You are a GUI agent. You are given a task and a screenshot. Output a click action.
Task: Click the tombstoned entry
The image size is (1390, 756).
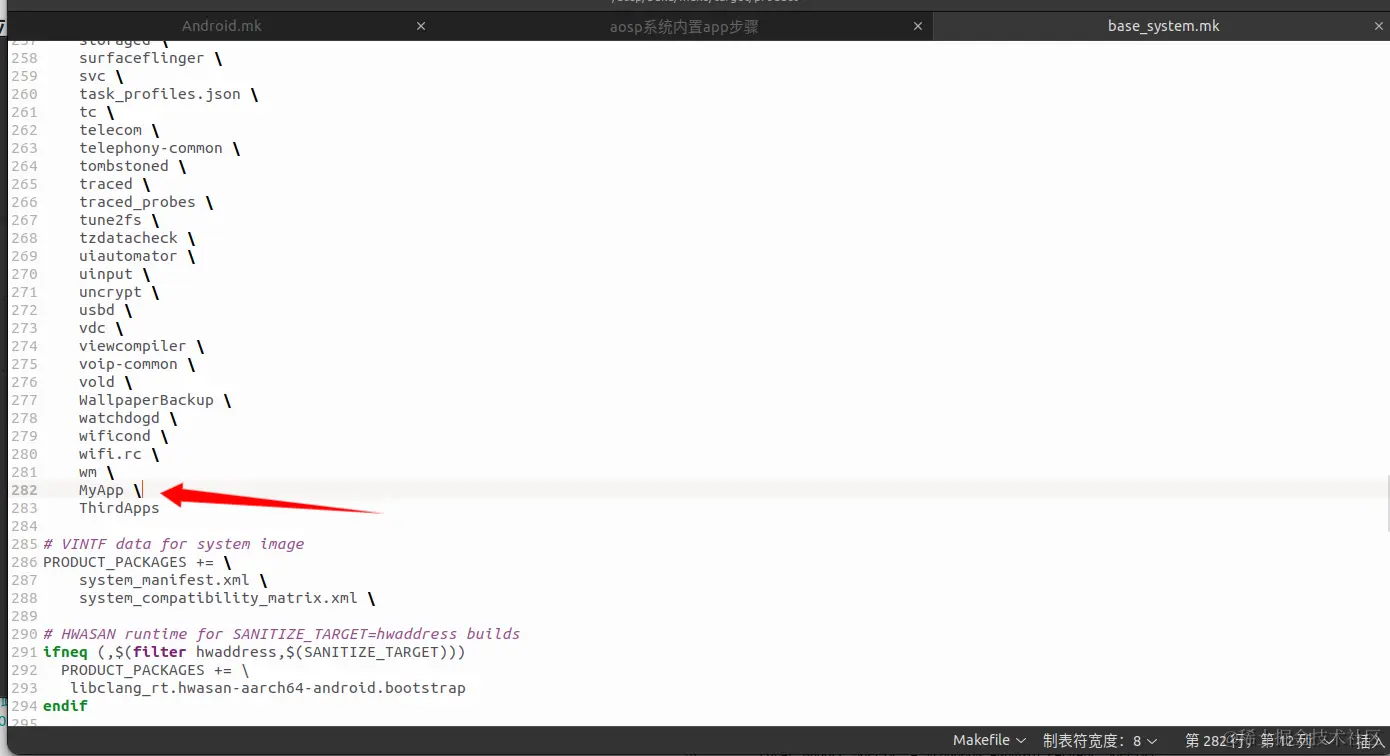124,166
